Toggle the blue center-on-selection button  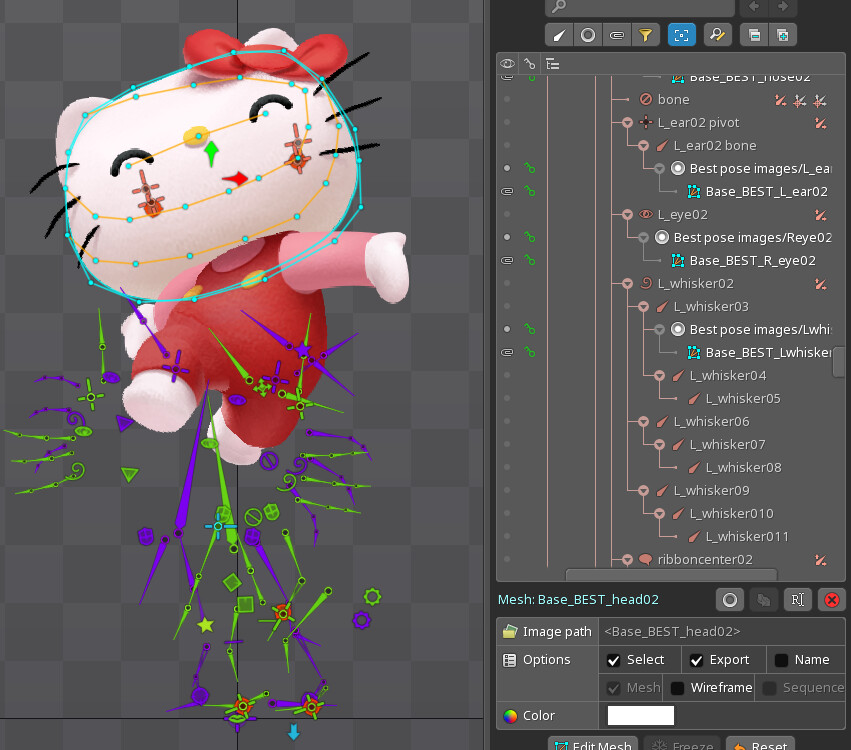pyautogui.click(x=682, y=35)
